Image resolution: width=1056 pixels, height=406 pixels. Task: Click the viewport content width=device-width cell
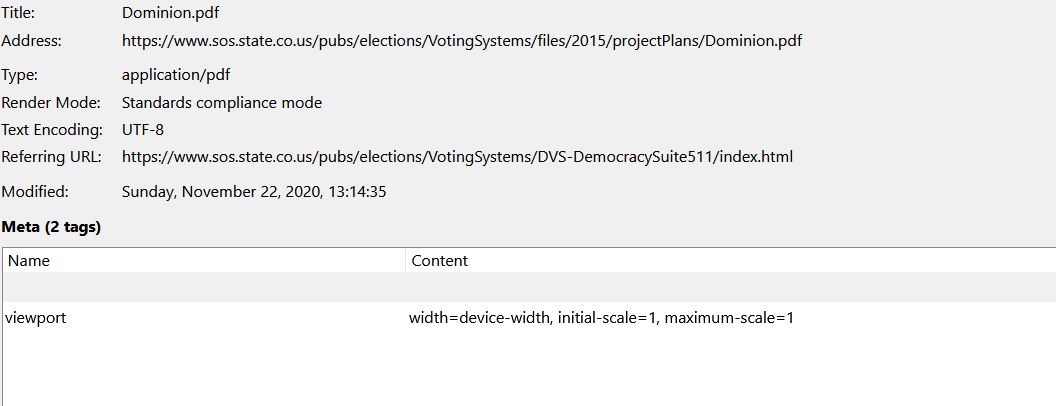pyautogui.click(x=601, y=318)
